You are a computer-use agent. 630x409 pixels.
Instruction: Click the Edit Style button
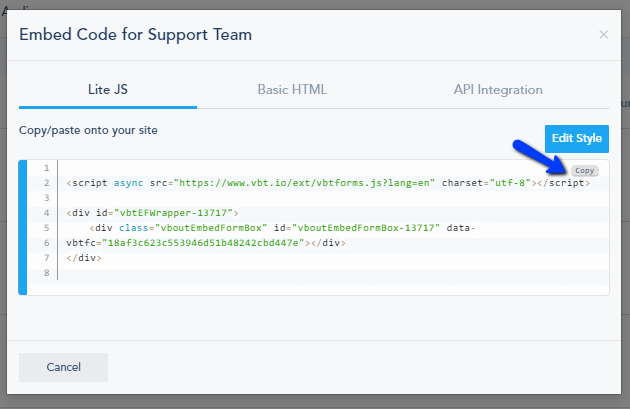point(576,138)
